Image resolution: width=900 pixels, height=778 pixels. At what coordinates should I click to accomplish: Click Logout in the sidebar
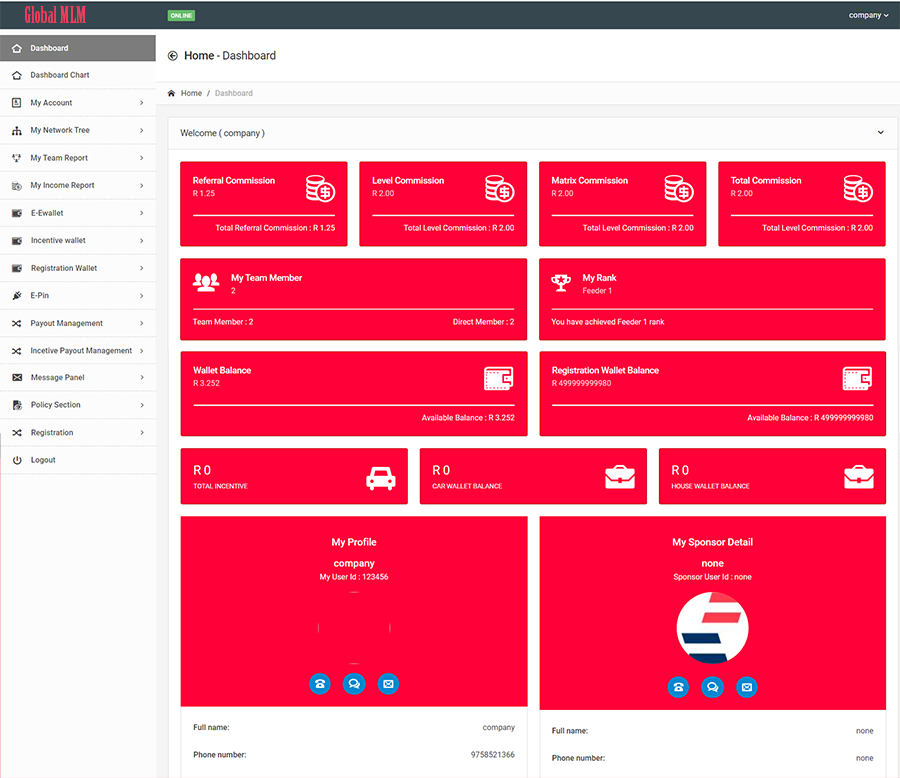point(42,460)
